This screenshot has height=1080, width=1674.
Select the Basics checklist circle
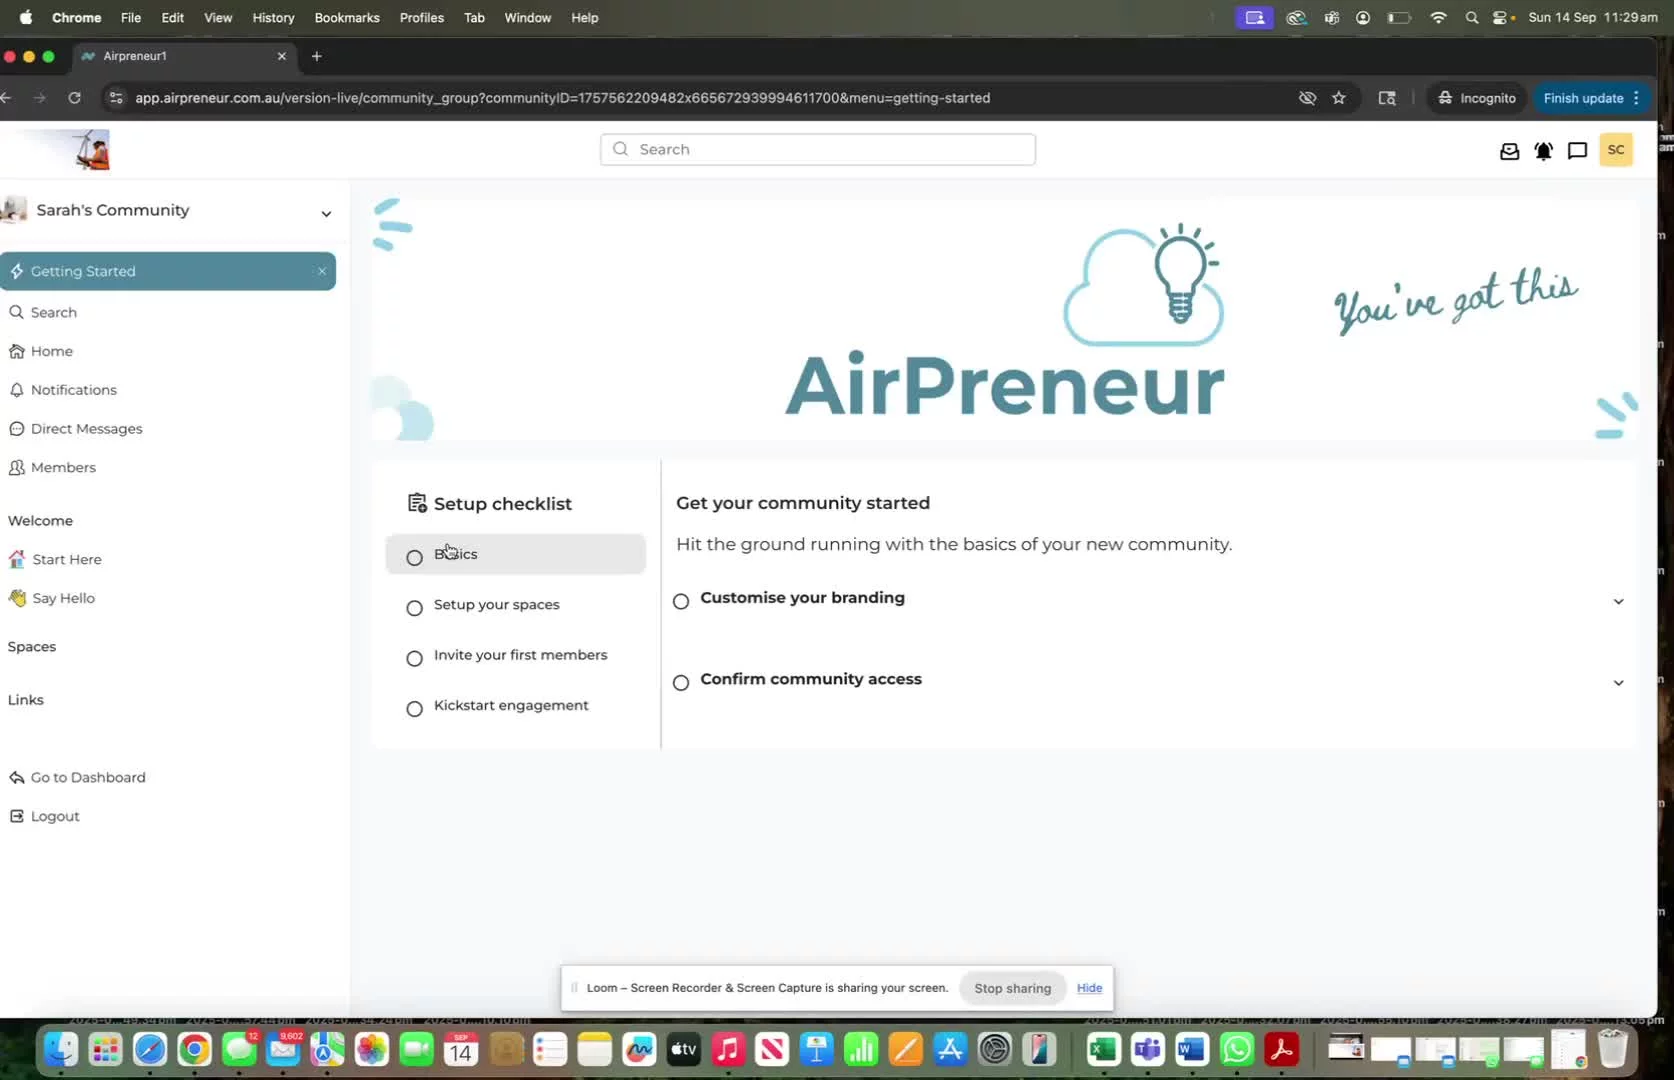[x=414, y=557]
